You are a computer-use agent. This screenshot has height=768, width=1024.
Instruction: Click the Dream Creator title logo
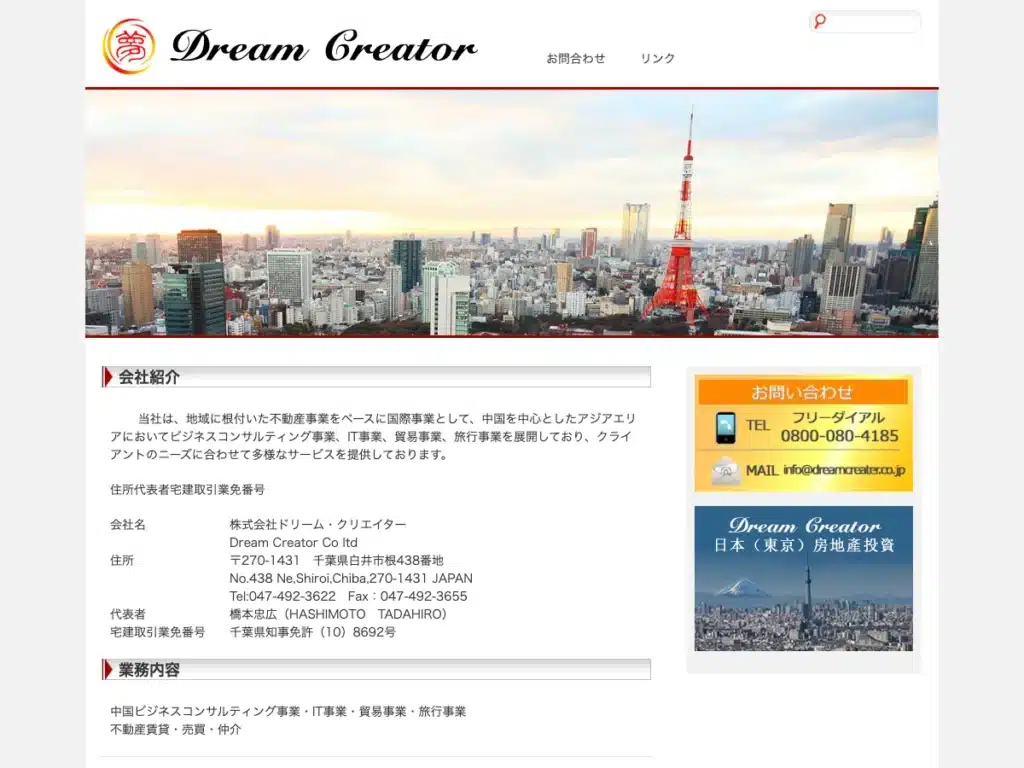[x=323, y=46]
